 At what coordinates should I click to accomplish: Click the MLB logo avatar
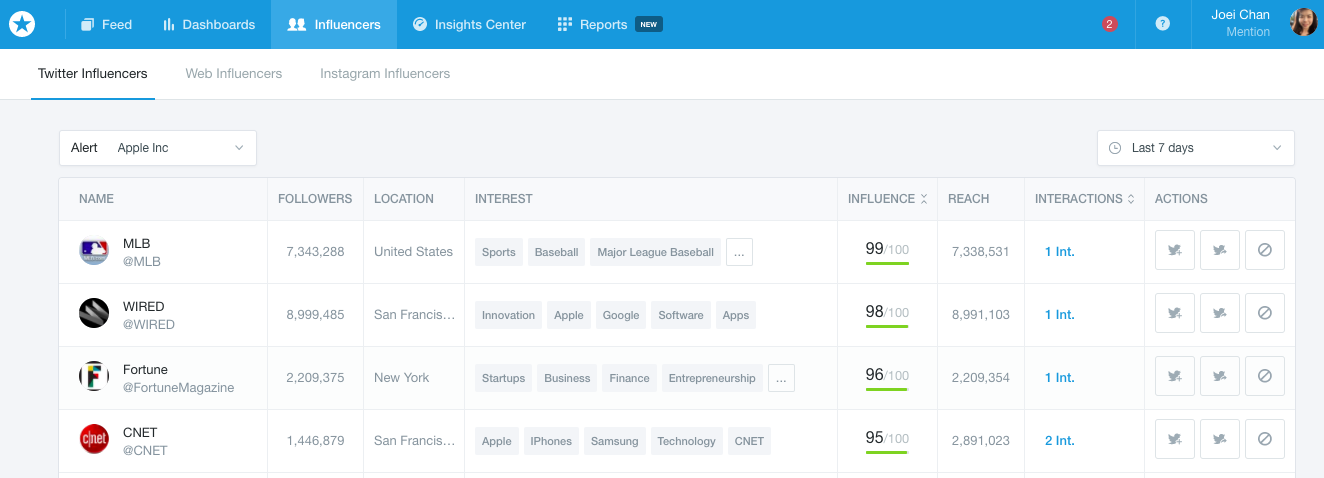94,251
